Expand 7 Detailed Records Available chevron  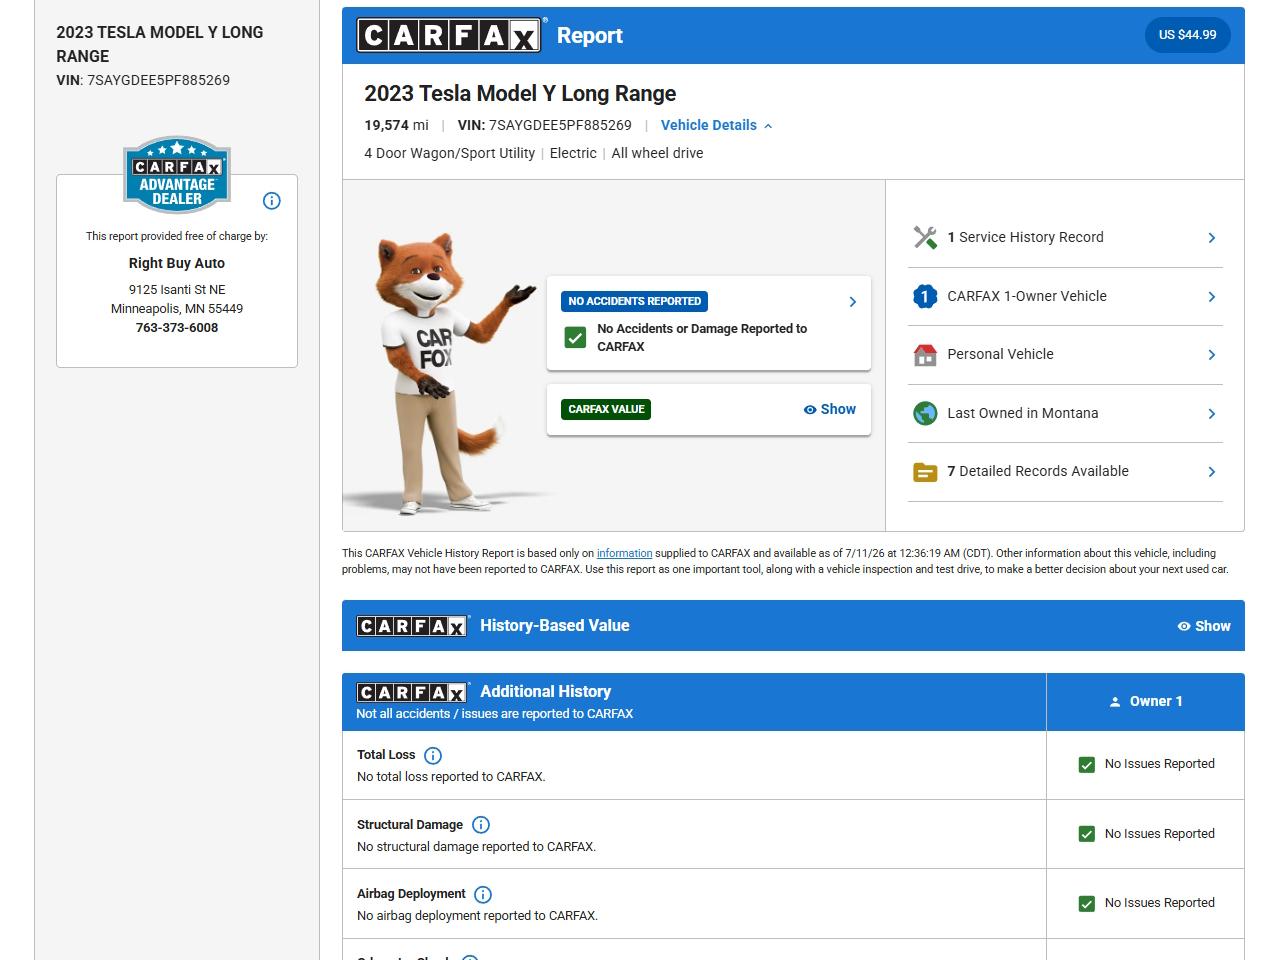tap(1211, 472)
